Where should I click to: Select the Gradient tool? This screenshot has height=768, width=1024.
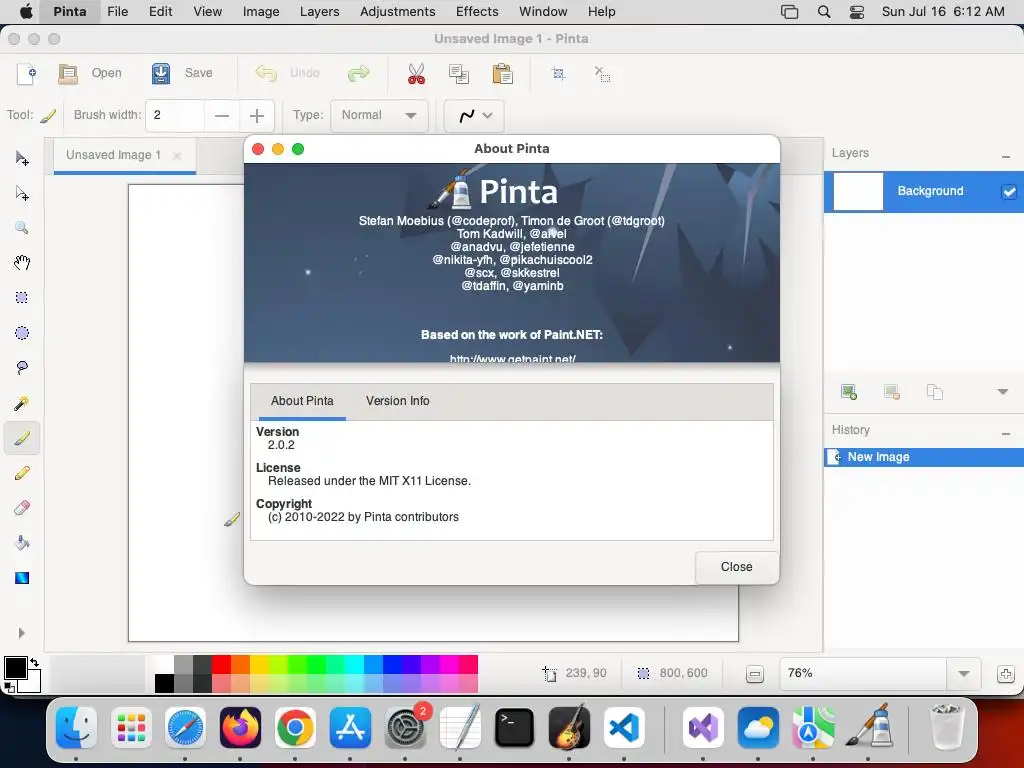click(x=22, y=578)
